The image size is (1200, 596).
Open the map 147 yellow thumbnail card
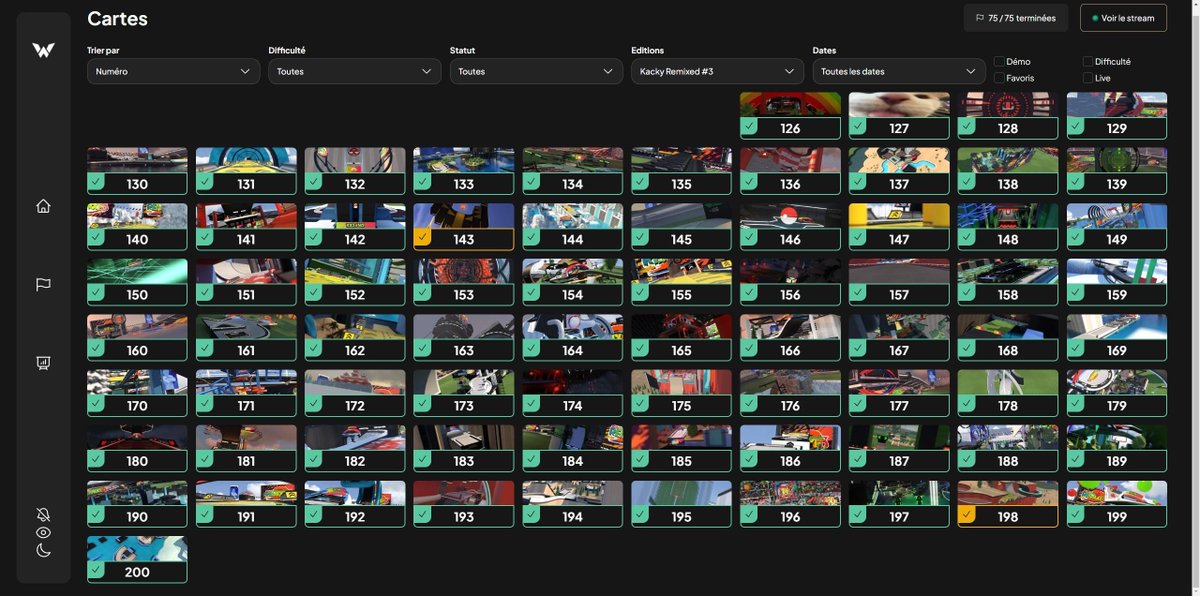899,227
